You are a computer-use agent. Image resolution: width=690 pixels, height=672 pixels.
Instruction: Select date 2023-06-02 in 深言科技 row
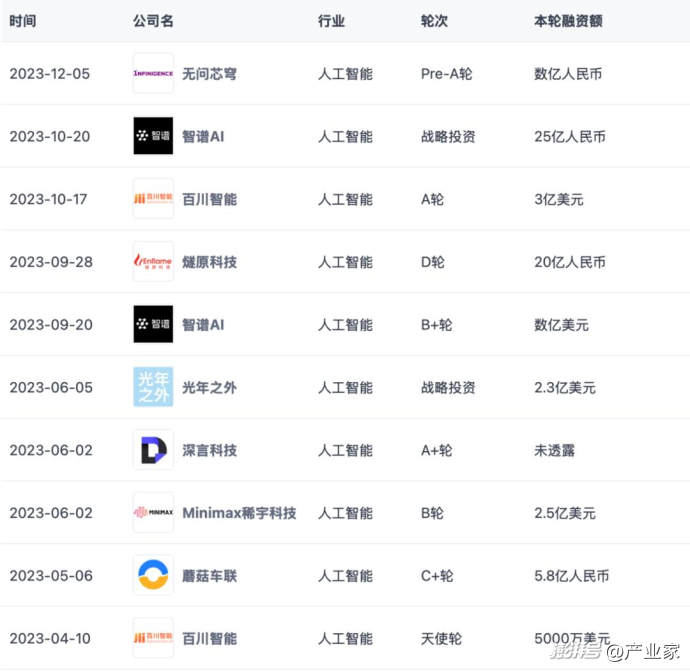51,451
